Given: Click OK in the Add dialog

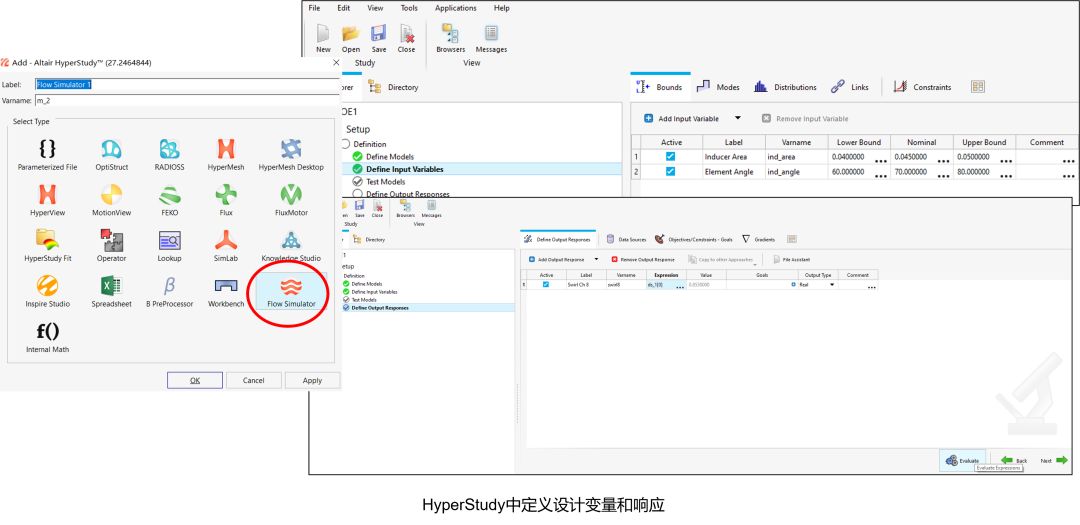Looking at the screenshot, I should (195, 380).
